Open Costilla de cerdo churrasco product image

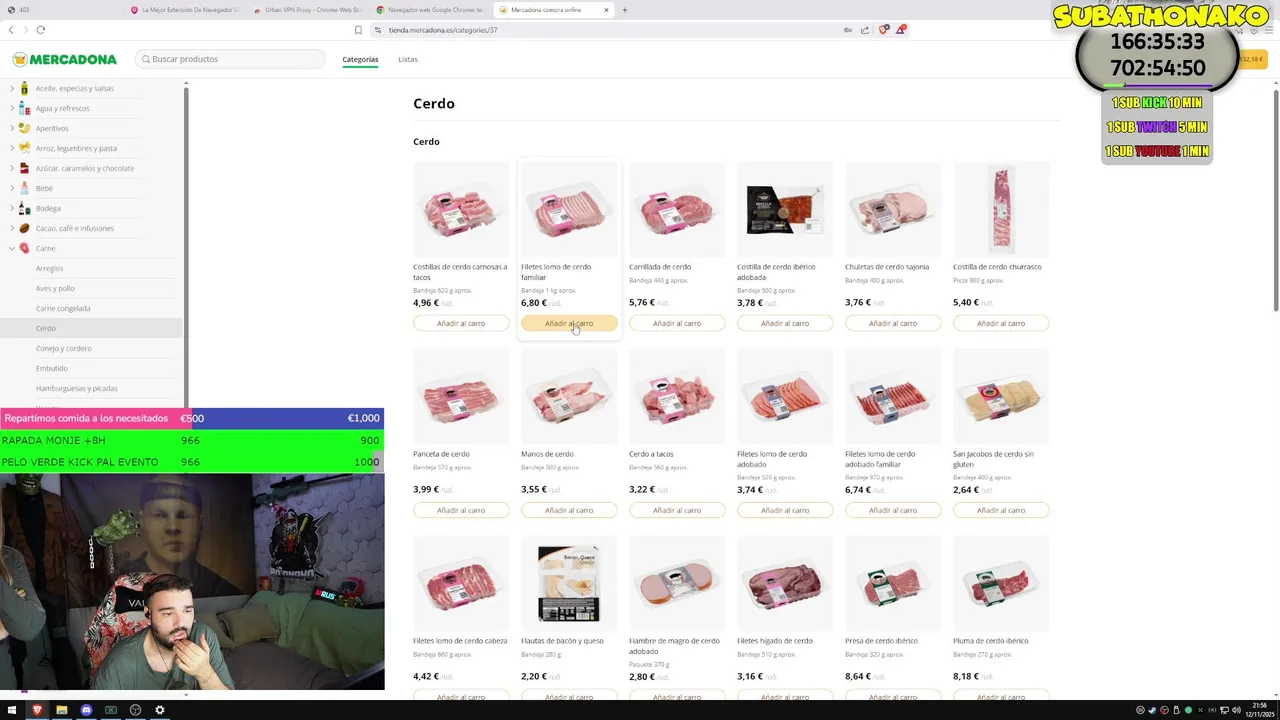point(1001,210)
